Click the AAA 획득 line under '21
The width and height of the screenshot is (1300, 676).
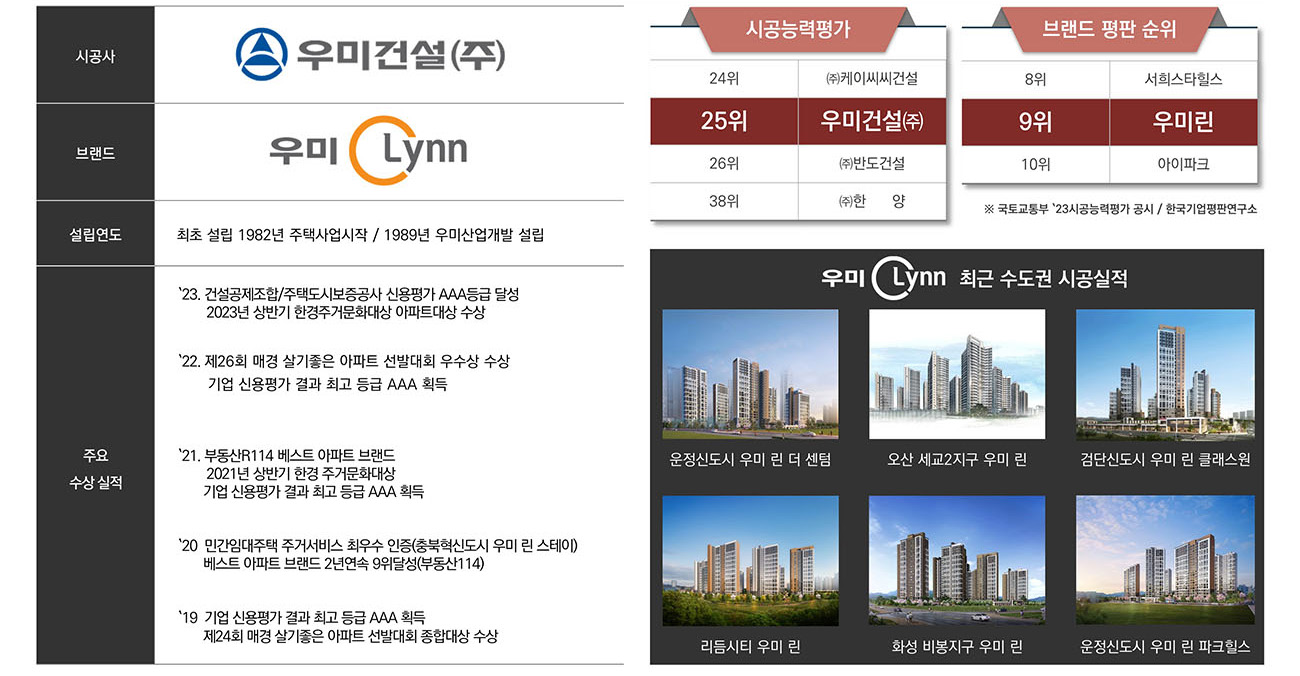coord(314,491)
